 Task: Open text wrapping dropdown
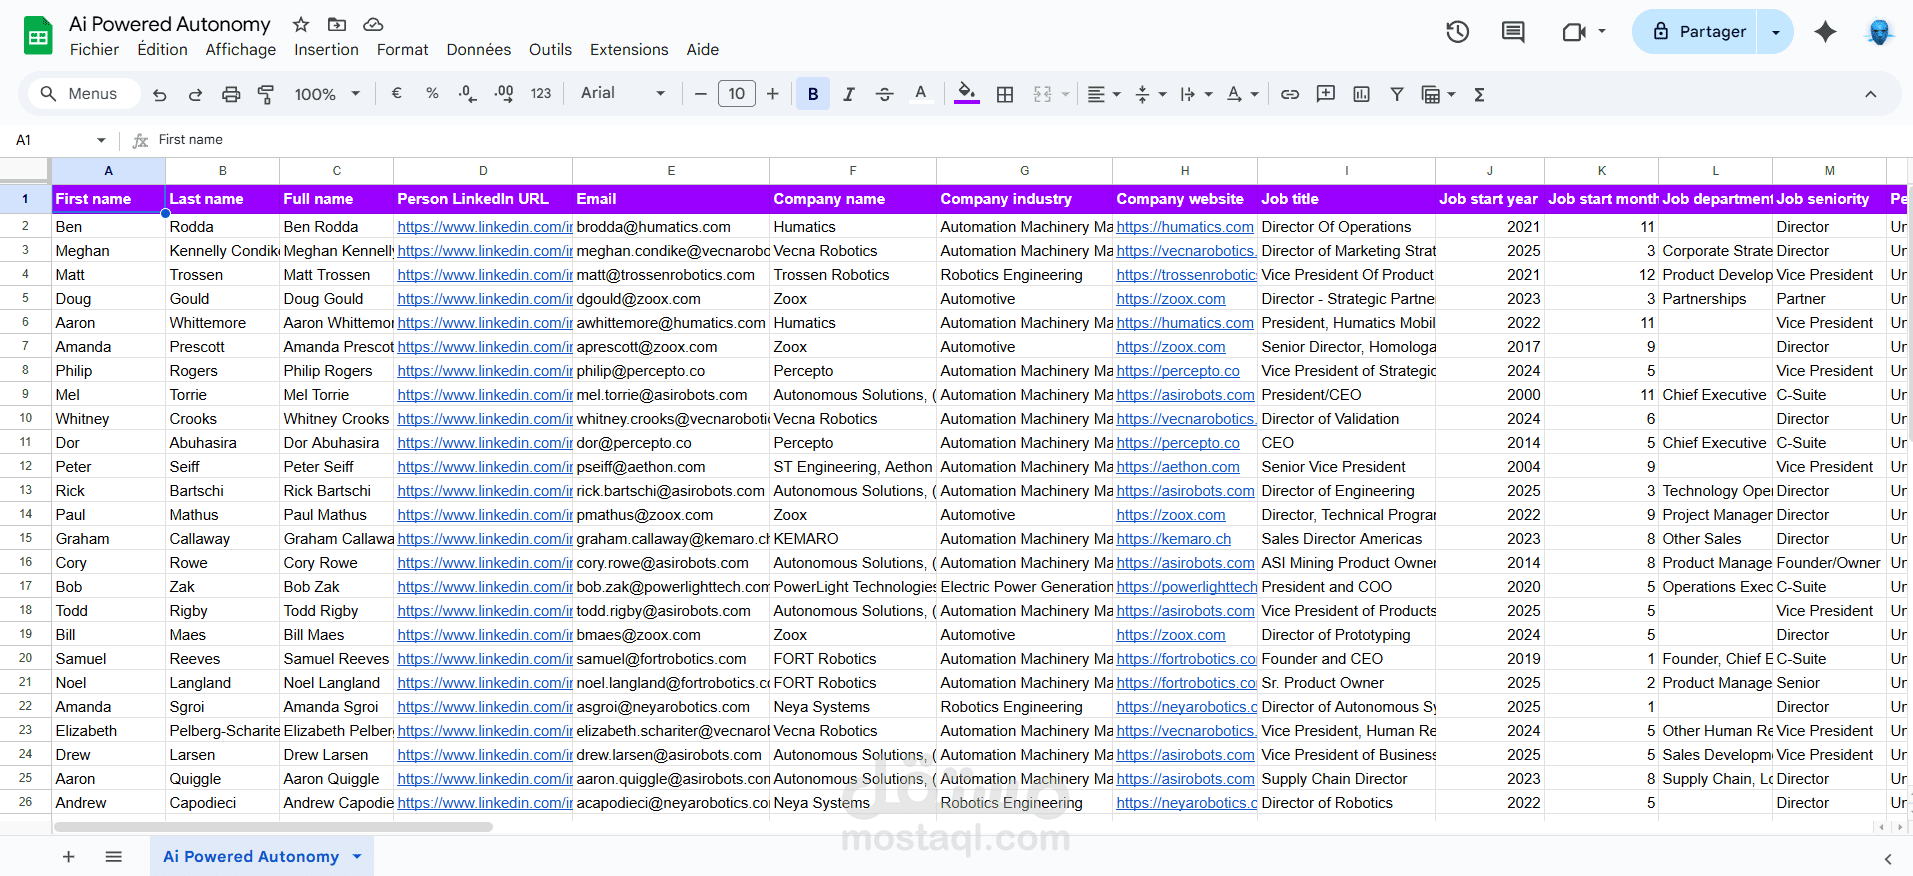tap(1196, 94)
